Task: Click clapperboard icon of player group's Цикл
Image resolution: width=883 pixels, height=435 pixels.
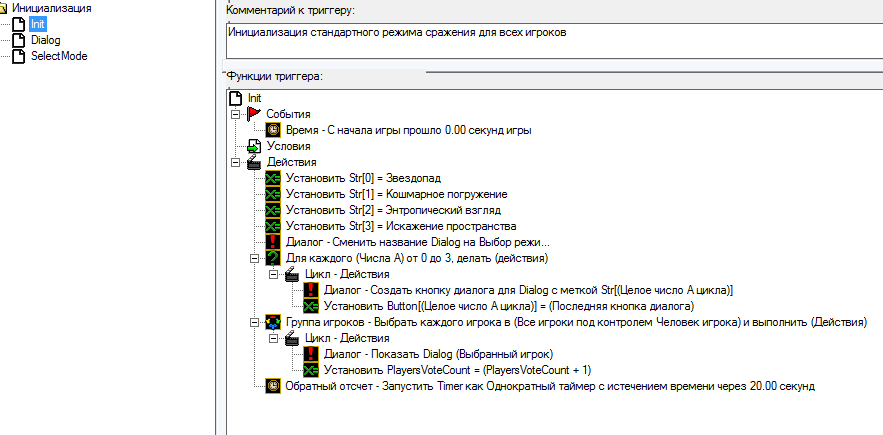Action: pos(292,338)
